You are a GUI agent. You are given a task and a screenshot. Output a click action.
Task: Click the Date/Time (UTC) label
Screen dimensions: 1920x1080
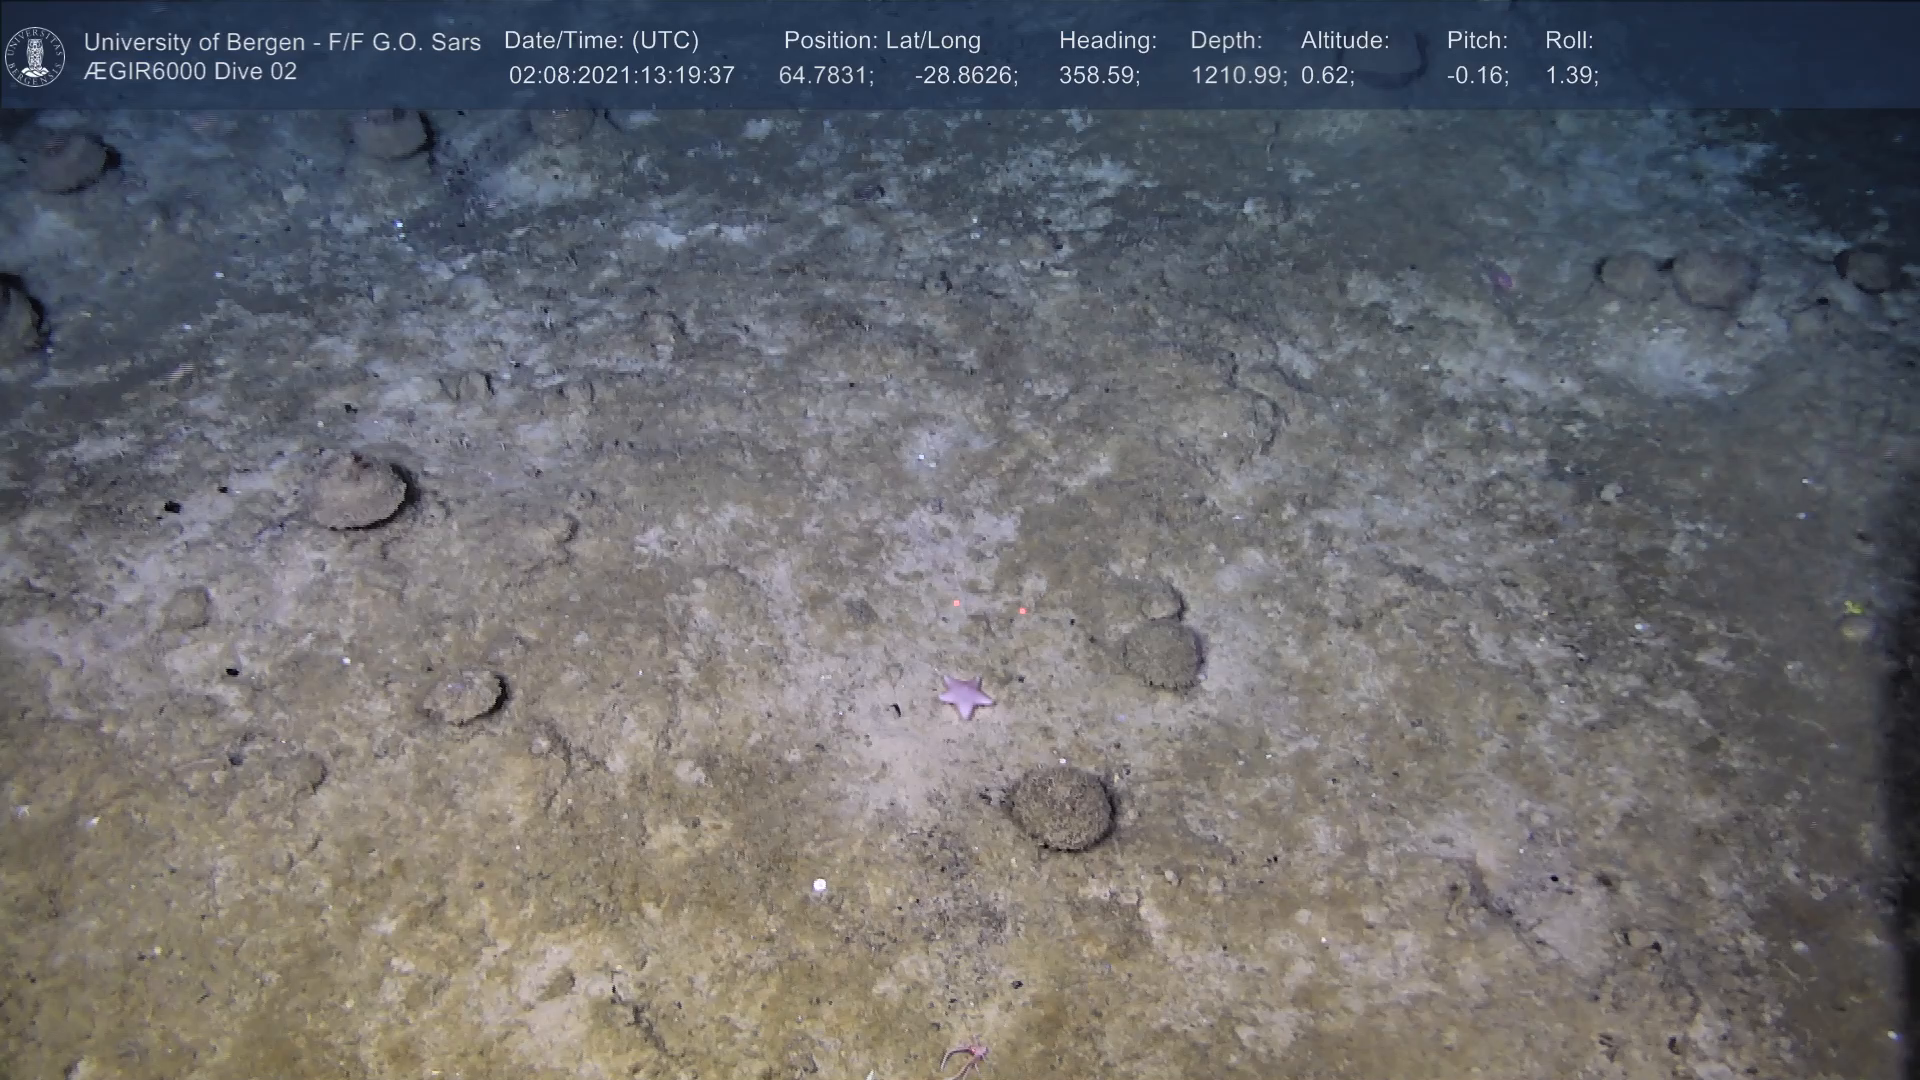[601, 41]
